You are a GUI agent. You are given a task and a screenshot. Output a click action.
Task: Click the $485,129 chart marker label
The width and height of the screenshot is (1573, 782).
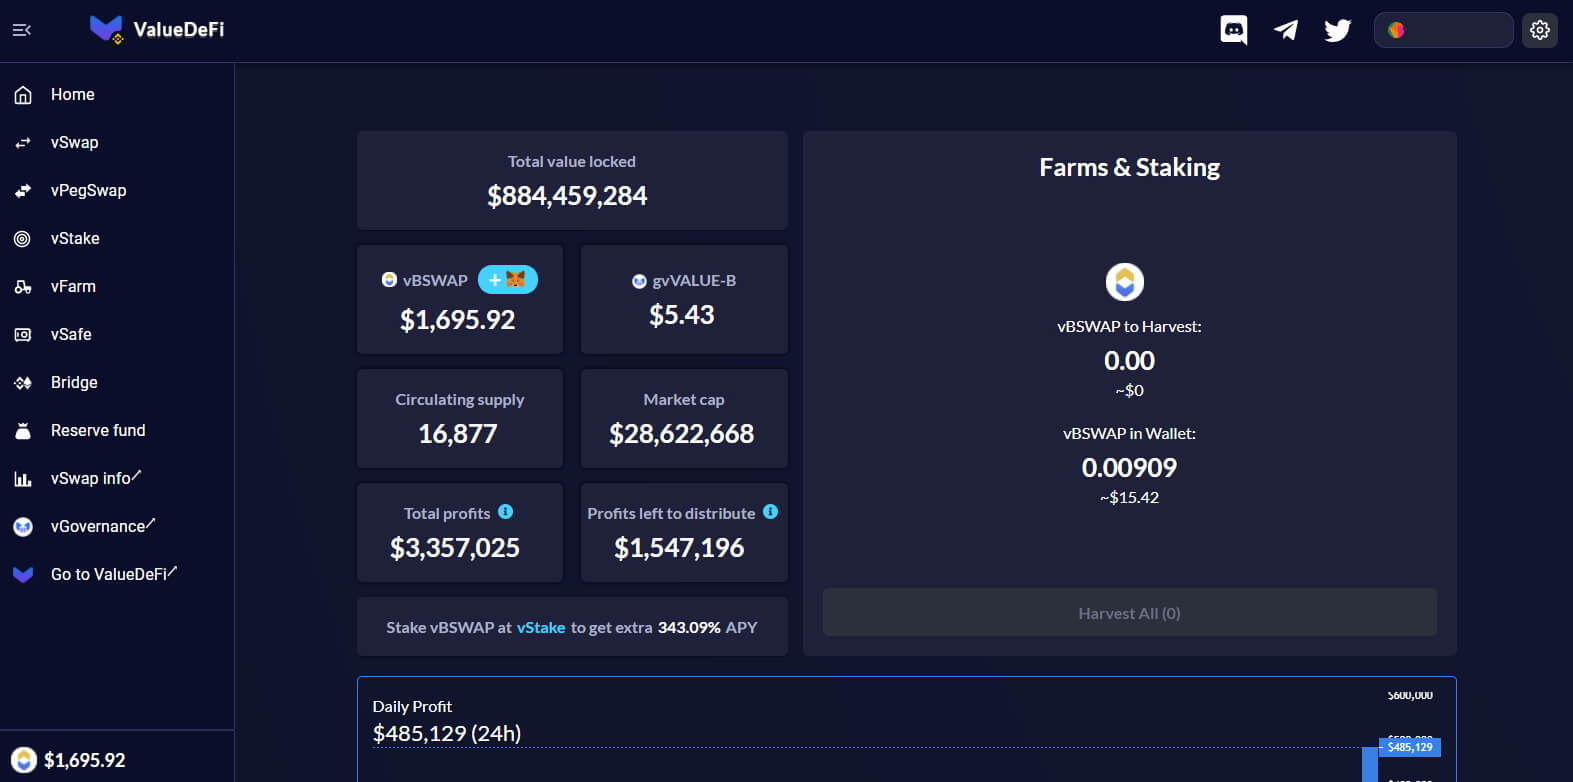tap(1410, 747)
